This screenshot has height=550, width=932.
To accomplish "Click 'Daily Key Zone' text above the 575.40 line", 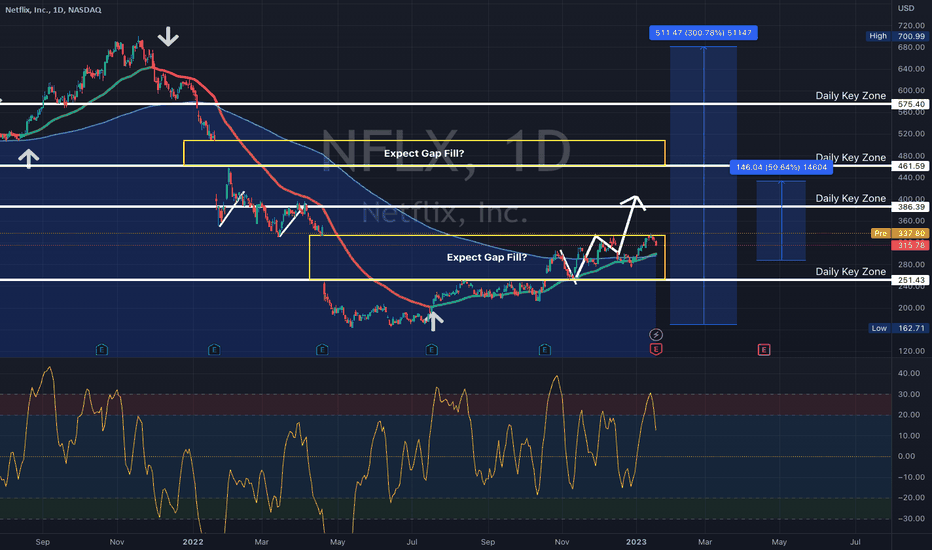I will [851, 96].
